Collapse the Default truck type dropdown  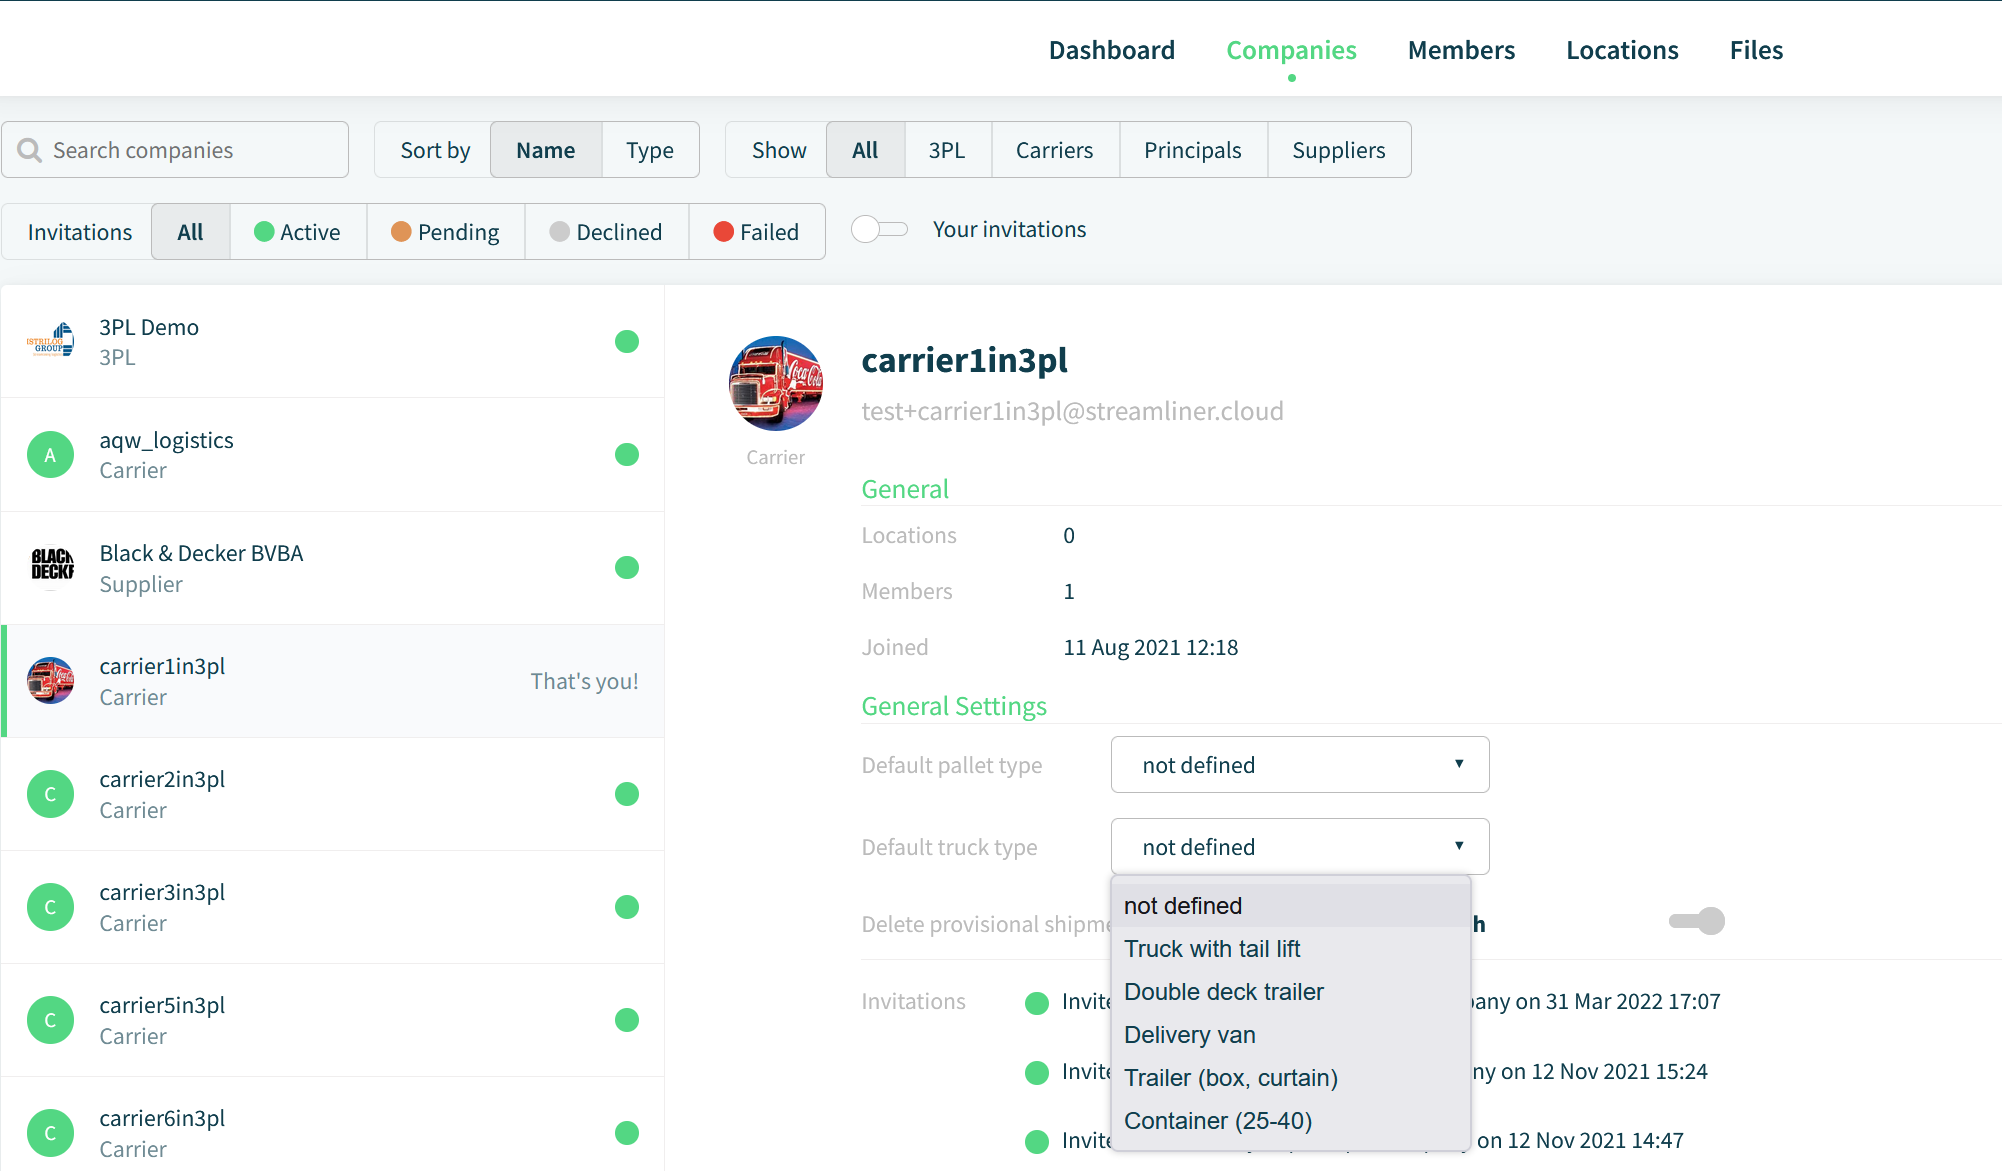[x=1300, y=847]
